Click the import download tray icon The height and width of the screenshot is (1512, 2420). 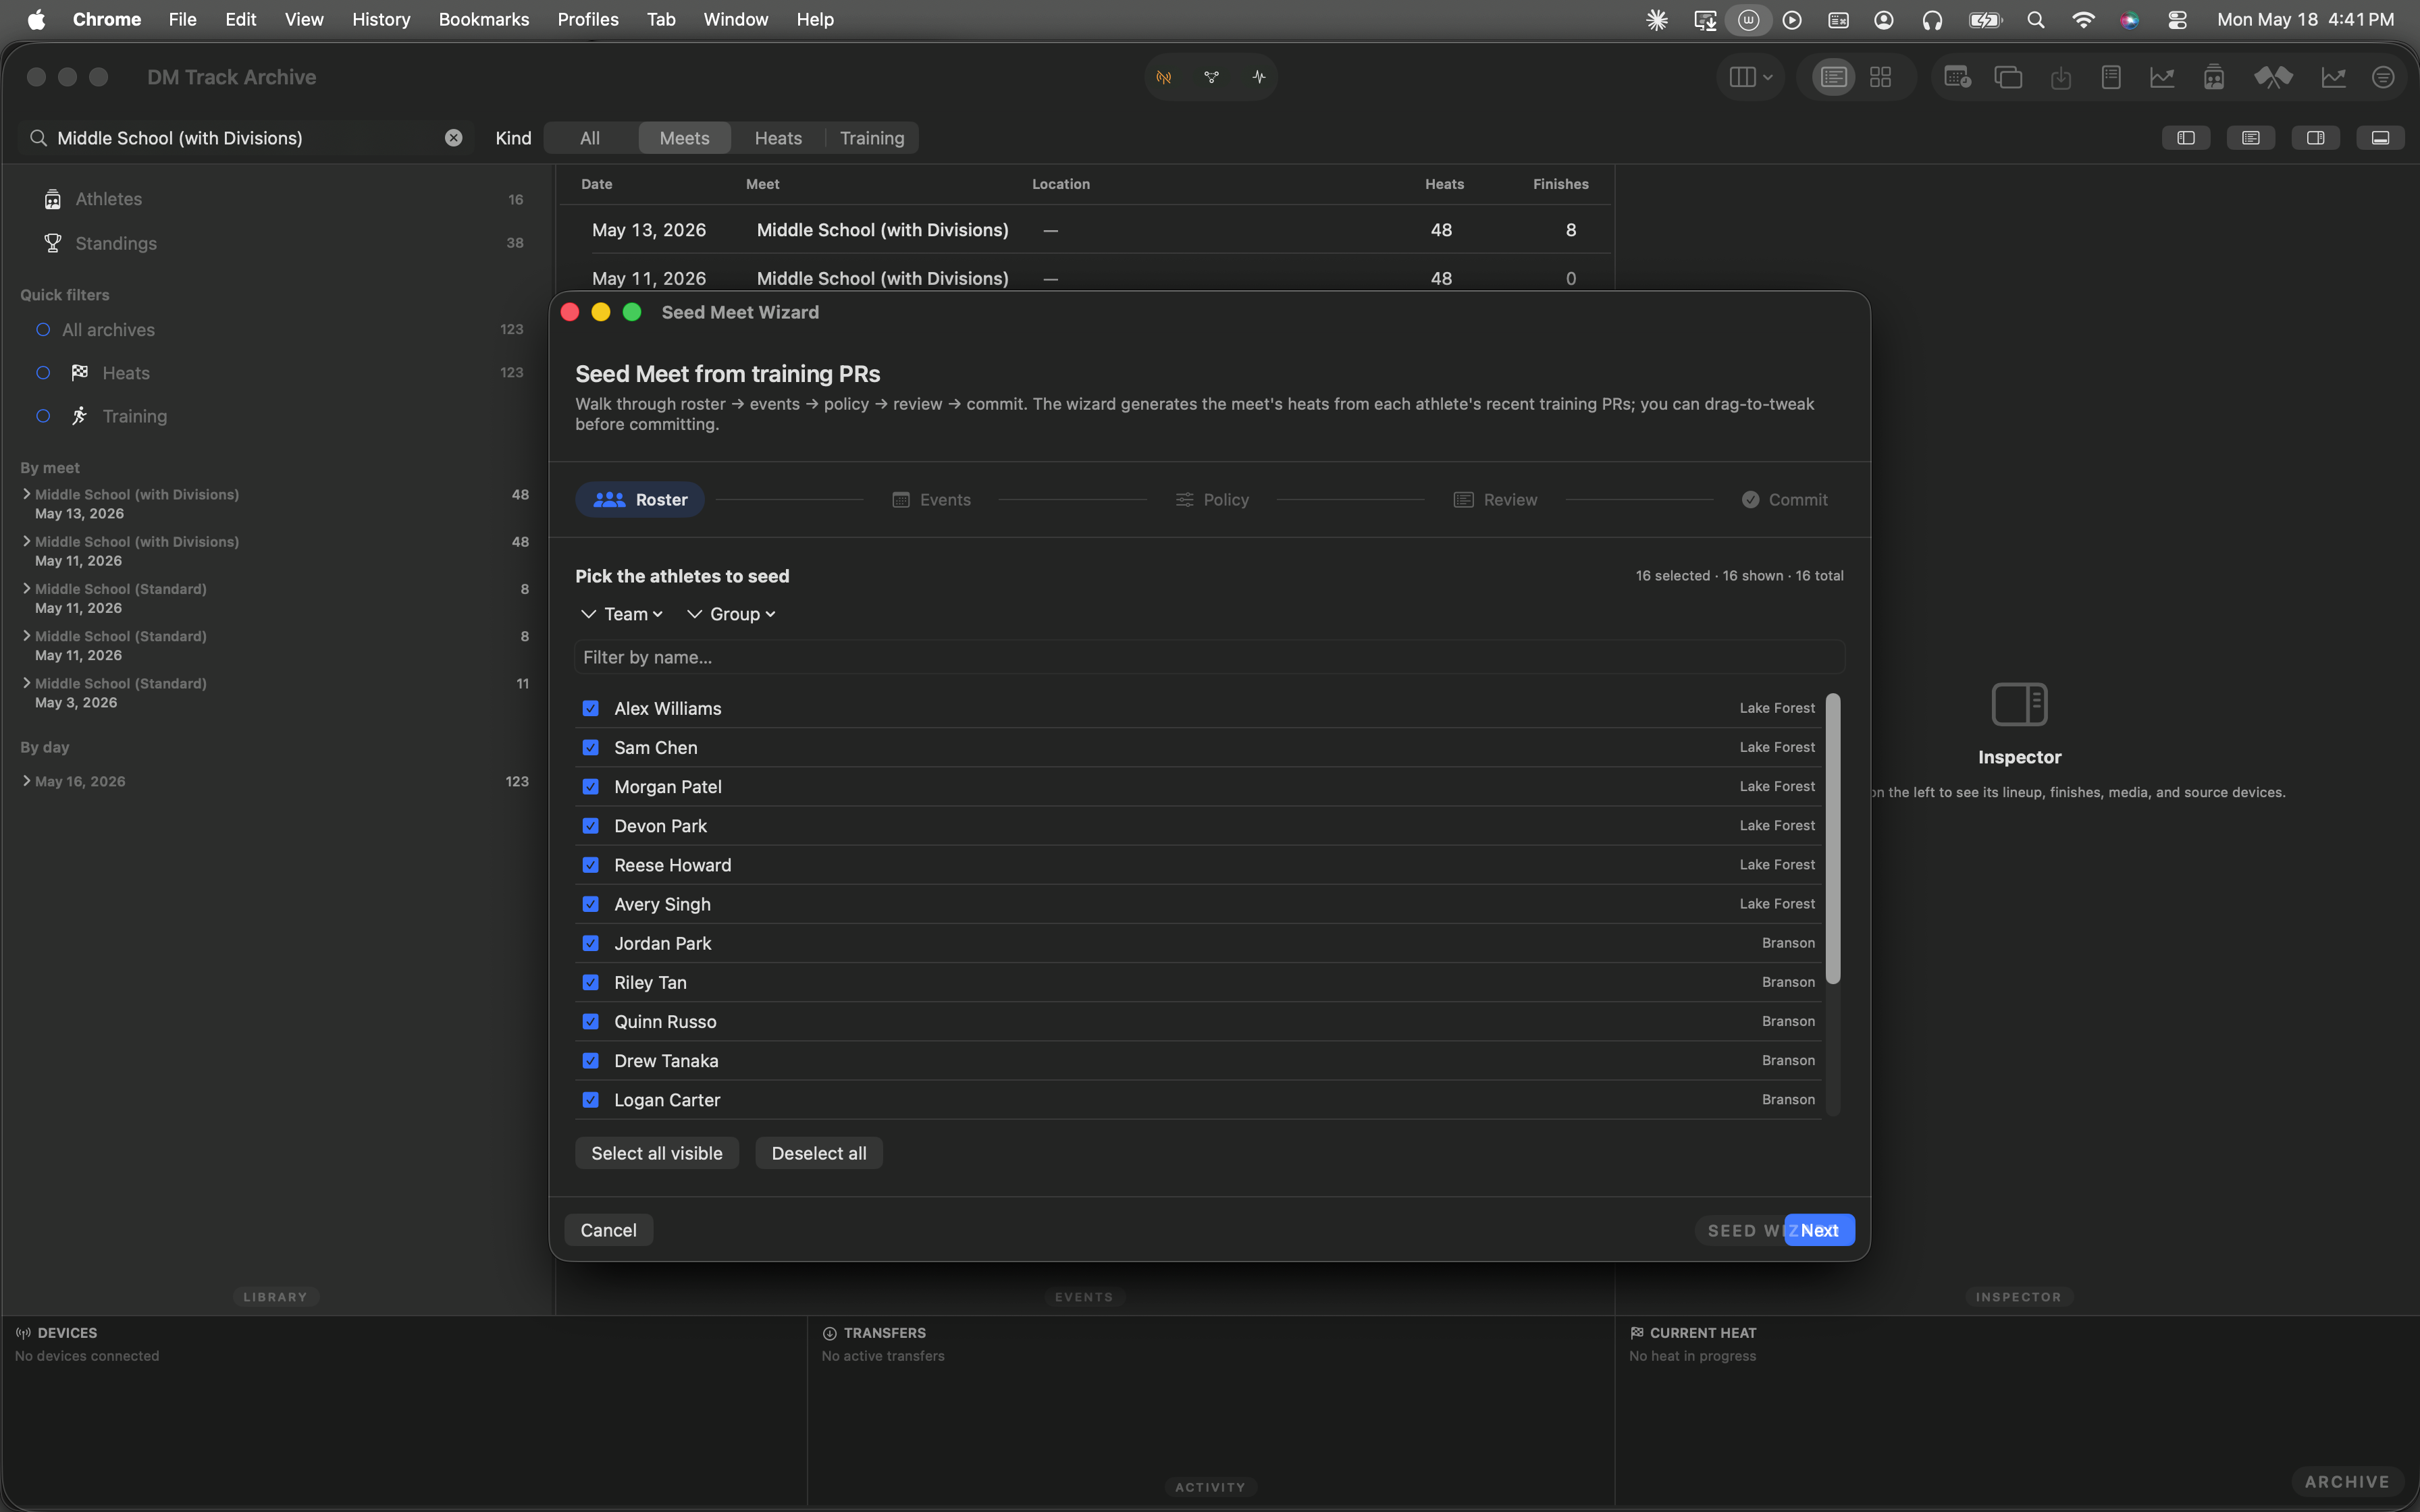2060,77
